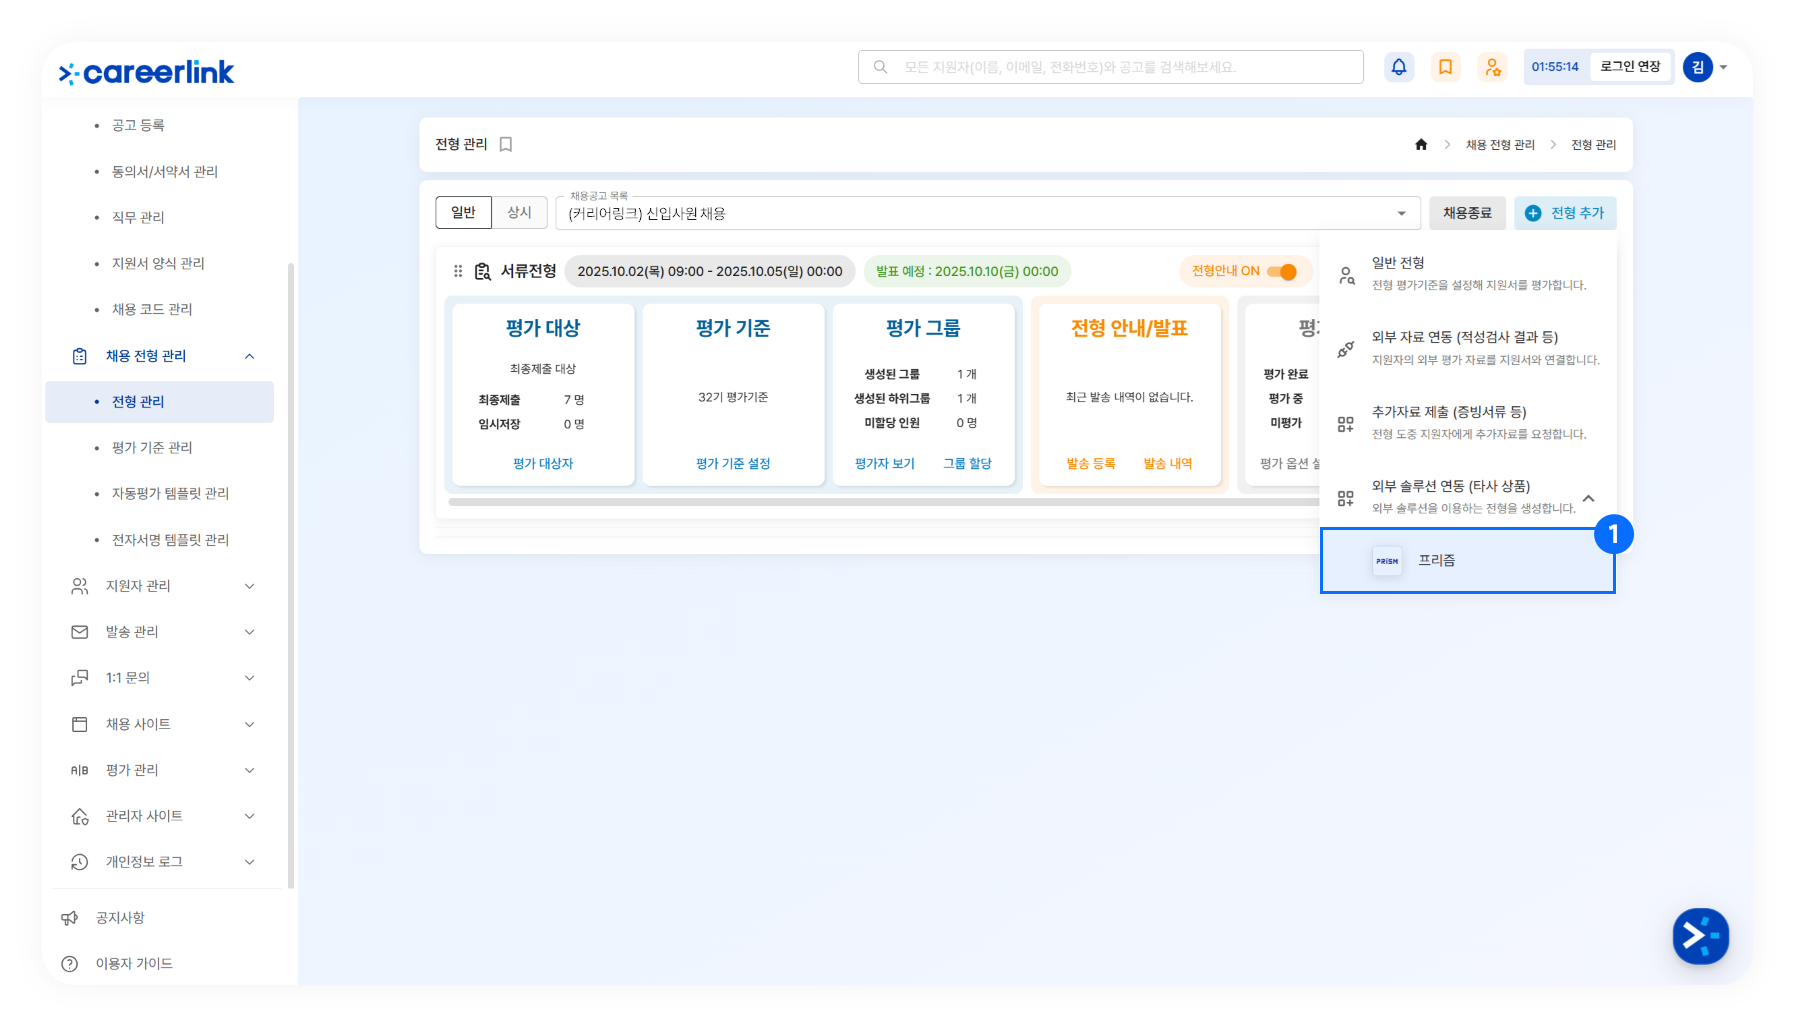Click the 로그인 연장 button
The width and height of the screenshot is (1795, 1027).
point(1630,67)
